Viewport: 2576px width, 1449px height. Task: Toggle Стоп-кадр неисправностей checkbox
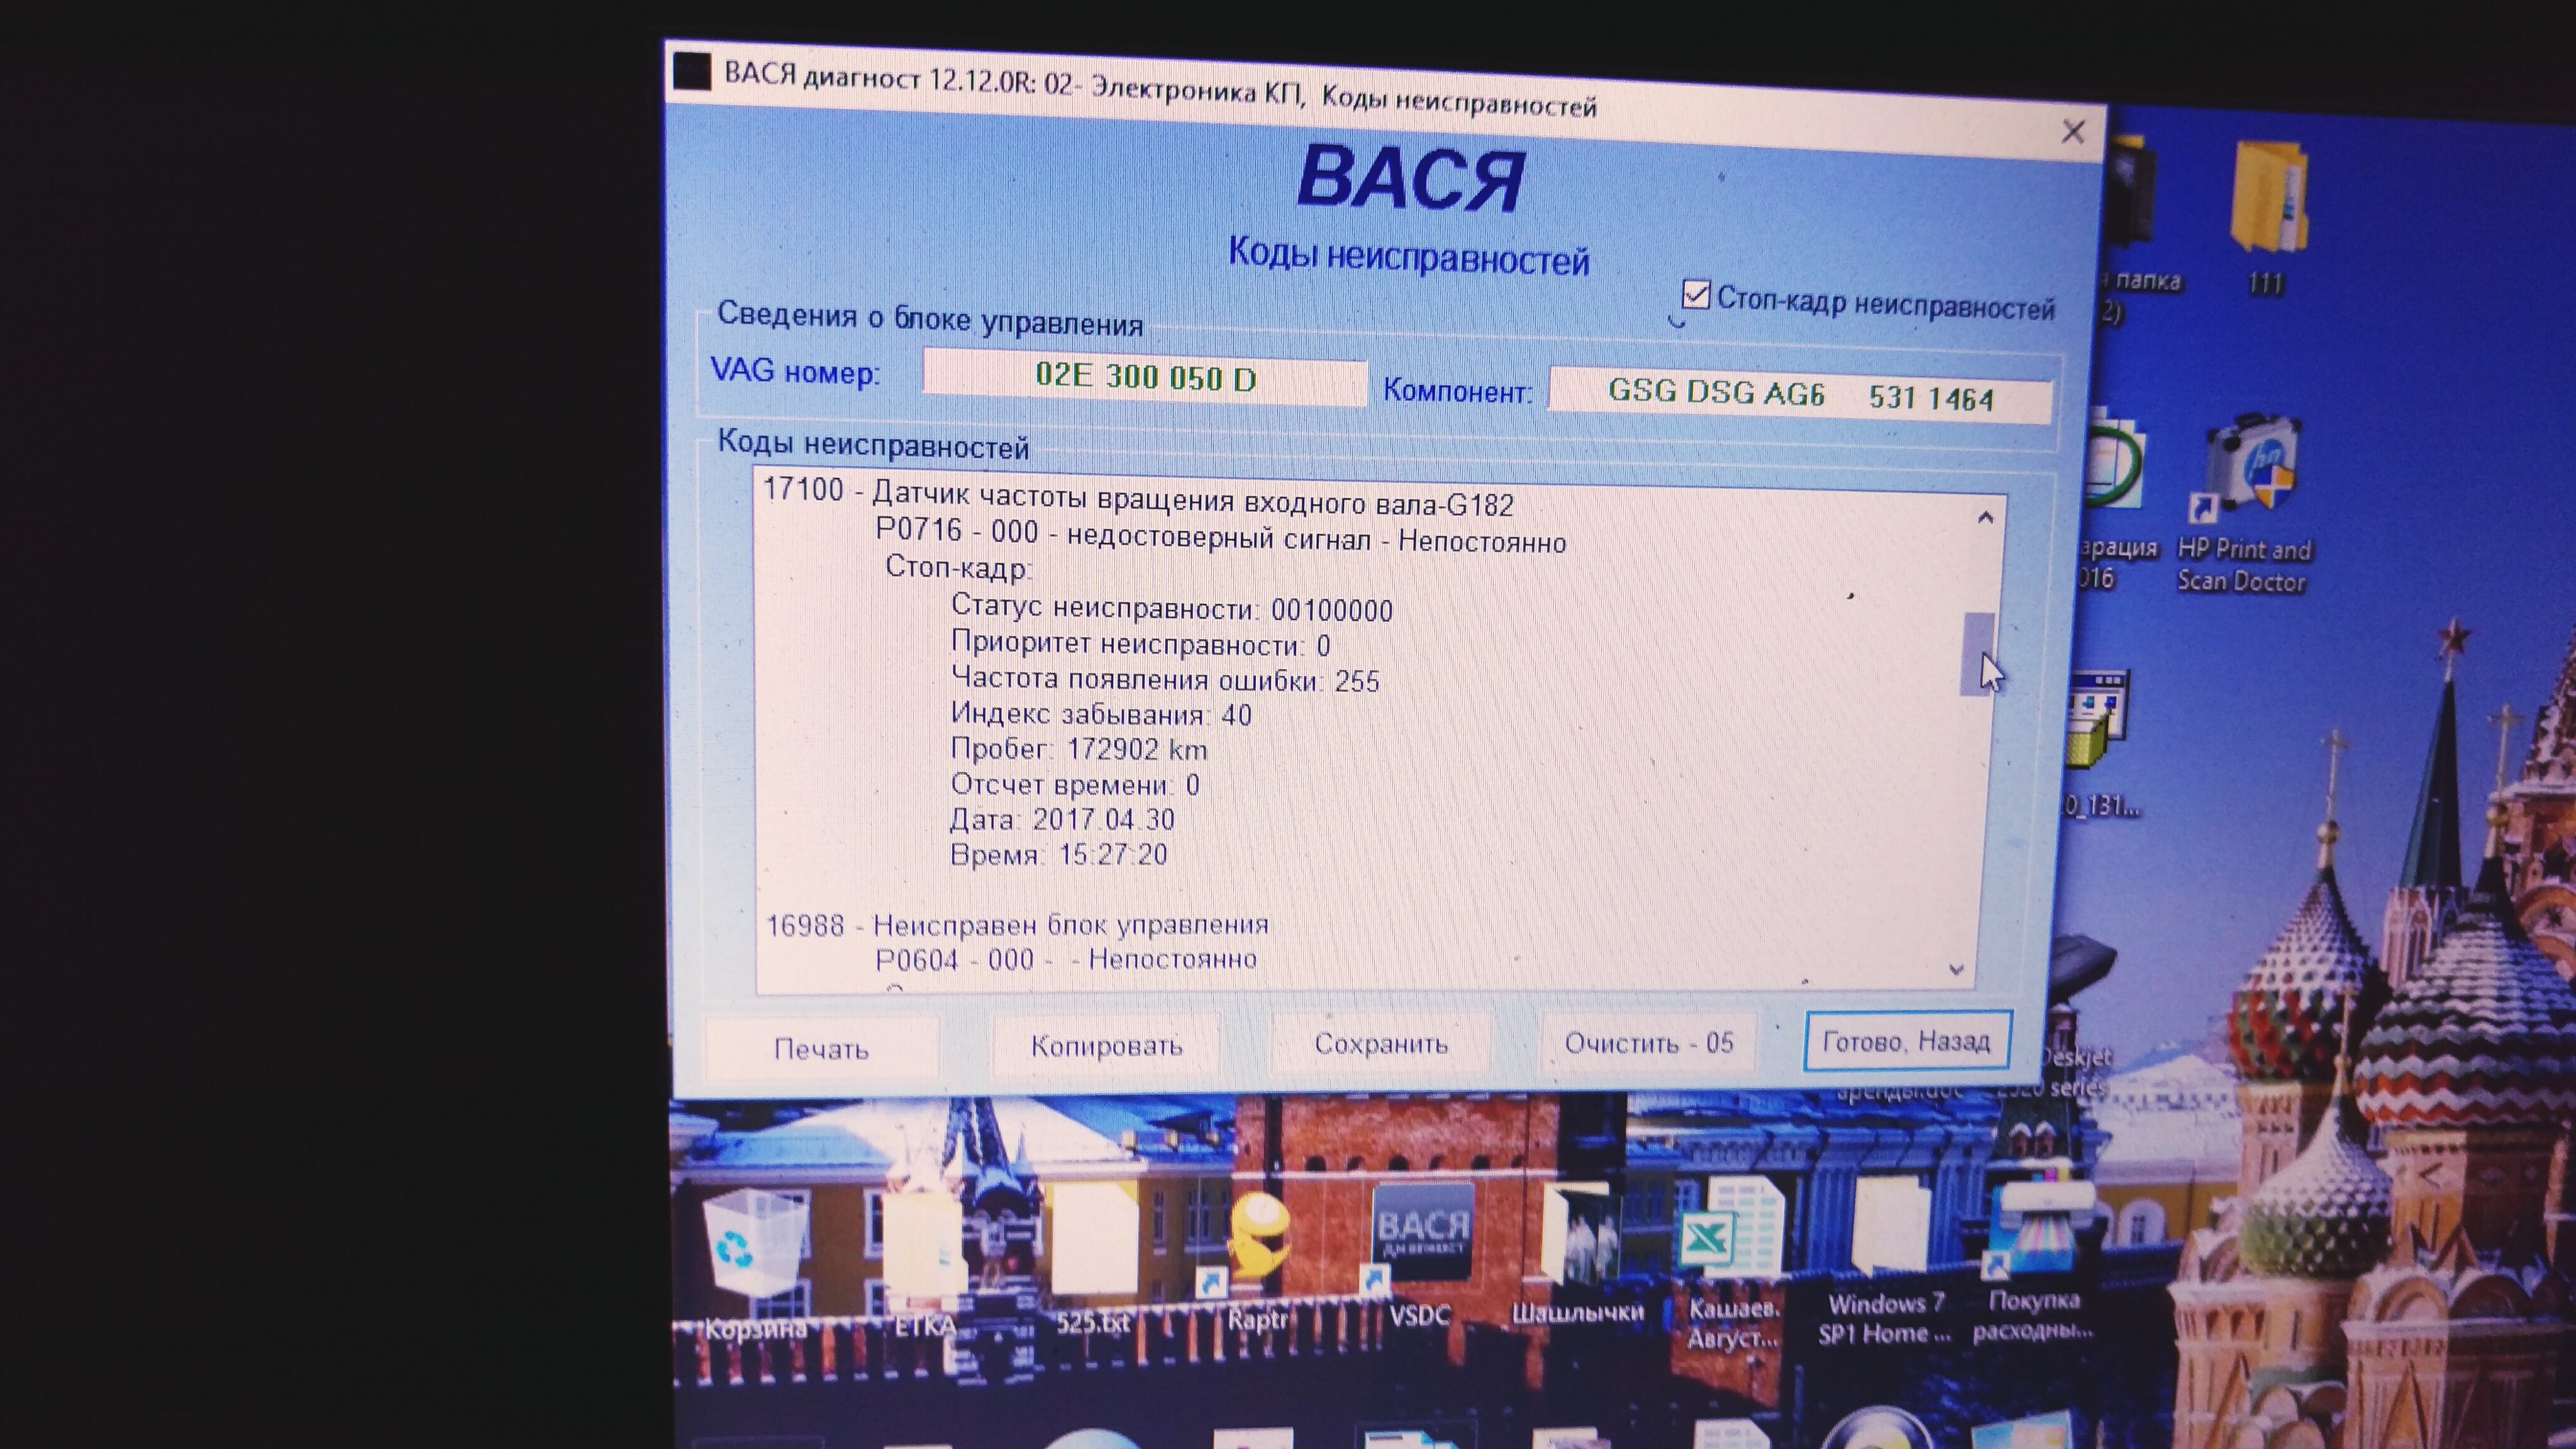click(x=1696, y=295)
